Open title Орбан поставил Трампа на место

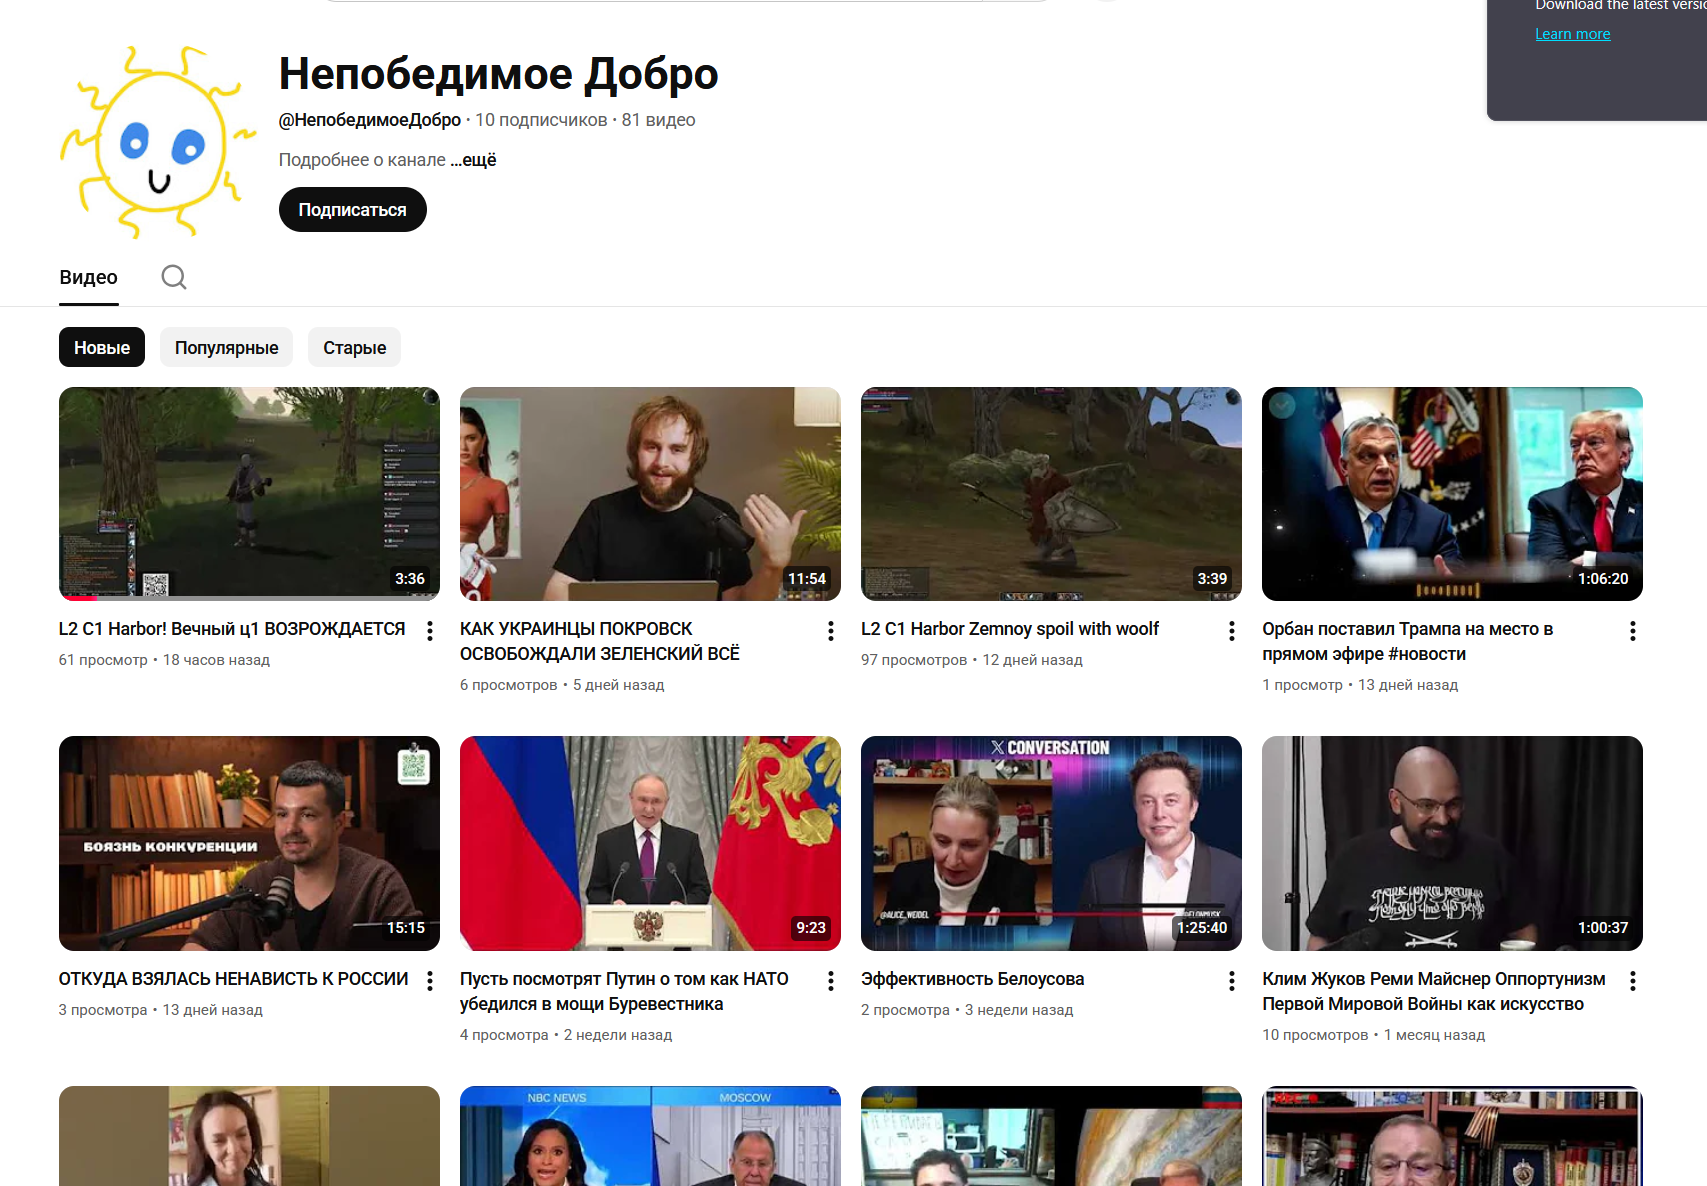tap(1408, 641)
